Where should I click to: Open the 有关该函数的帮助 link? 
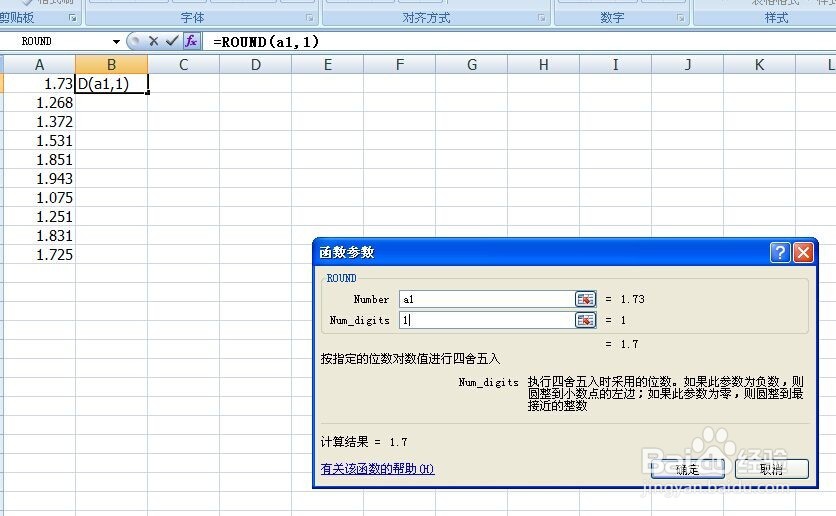pos(377,469)
